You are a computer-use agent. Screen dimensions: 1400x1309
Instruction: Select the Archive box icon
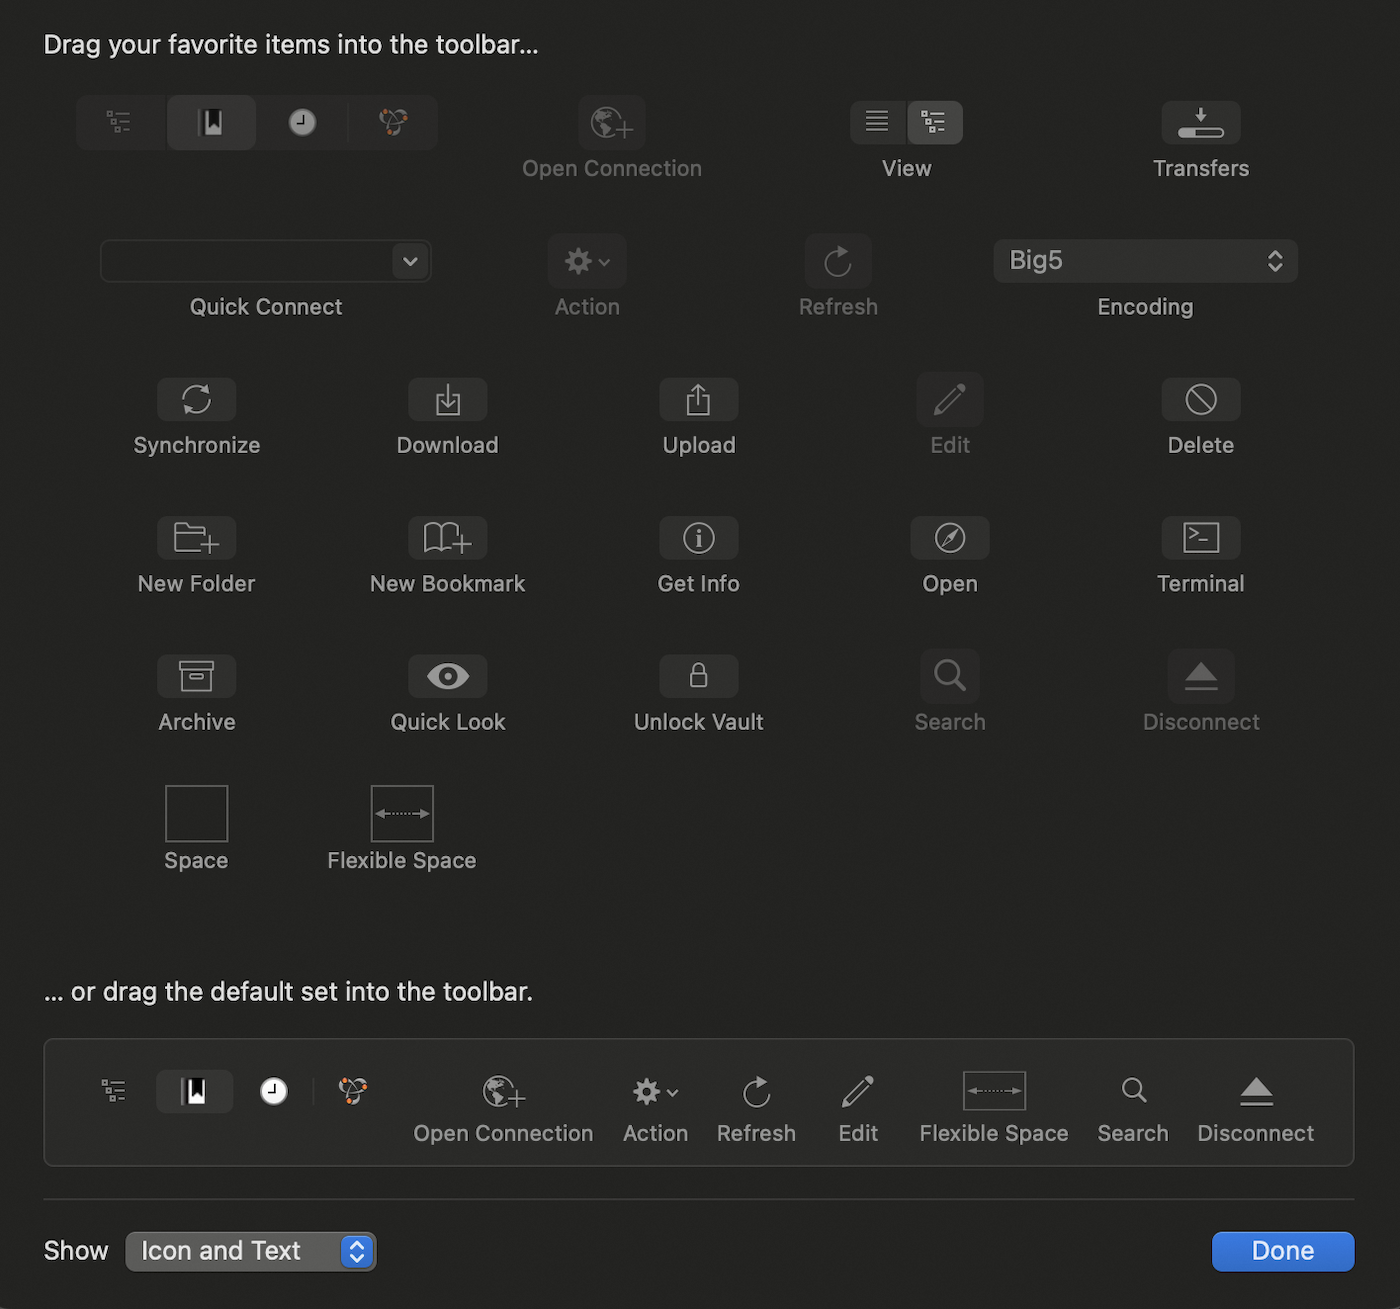(x=196, y=677)
